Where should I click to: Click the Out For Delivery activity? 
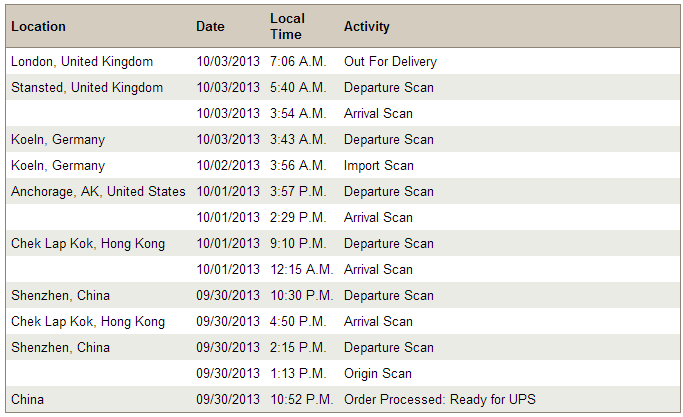pyautogui.click(x=390, y=62)
